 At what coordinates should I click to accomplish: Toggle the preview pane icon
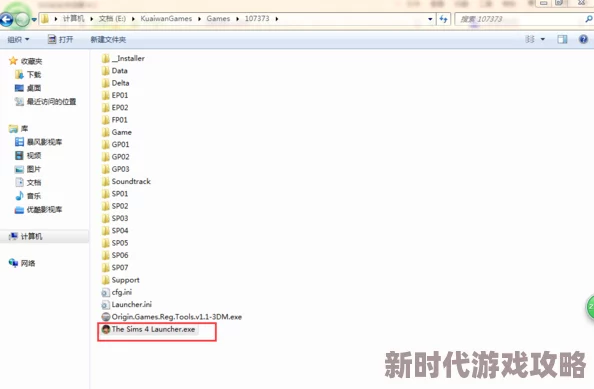point(562,39)
